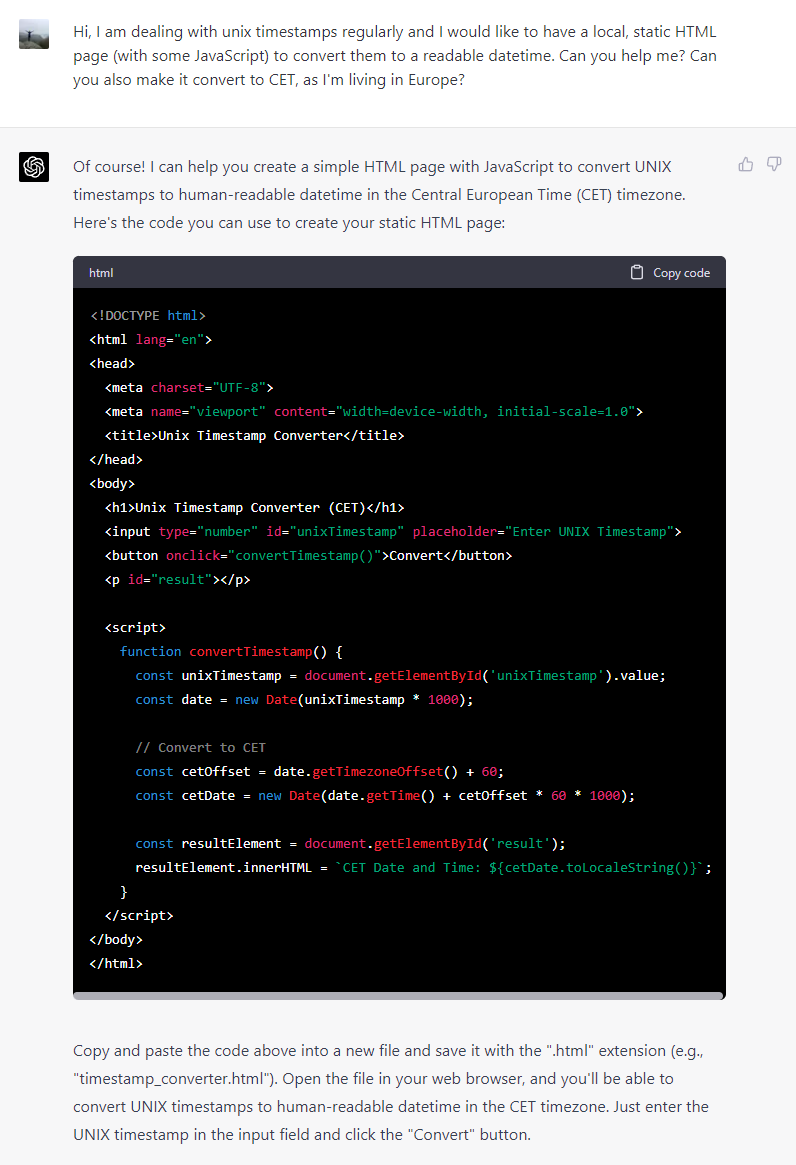Click the '<!DOCTYPE html>' code line
The image size is (796, 1165).
147,316
